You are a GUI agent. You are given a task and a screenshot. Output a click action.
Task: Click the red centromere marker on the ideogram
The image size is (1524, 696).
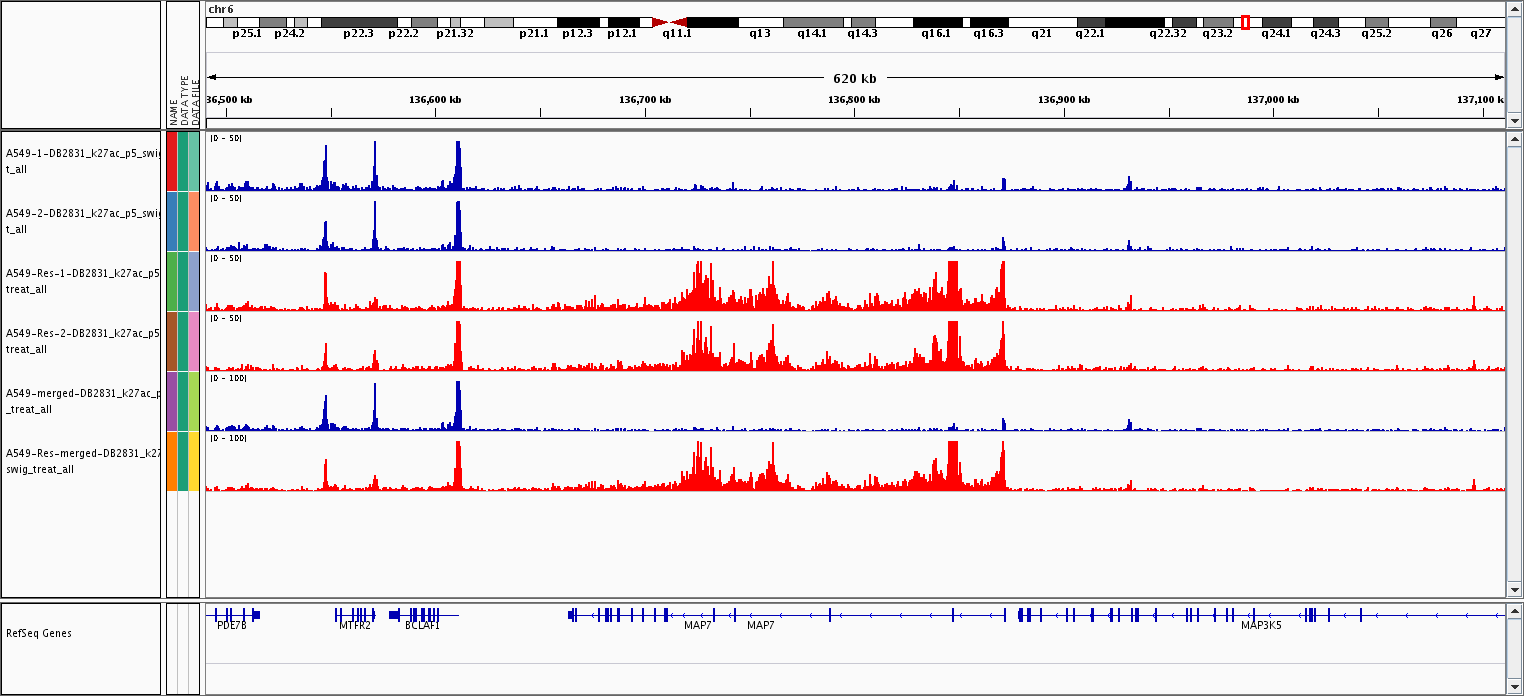669,22
